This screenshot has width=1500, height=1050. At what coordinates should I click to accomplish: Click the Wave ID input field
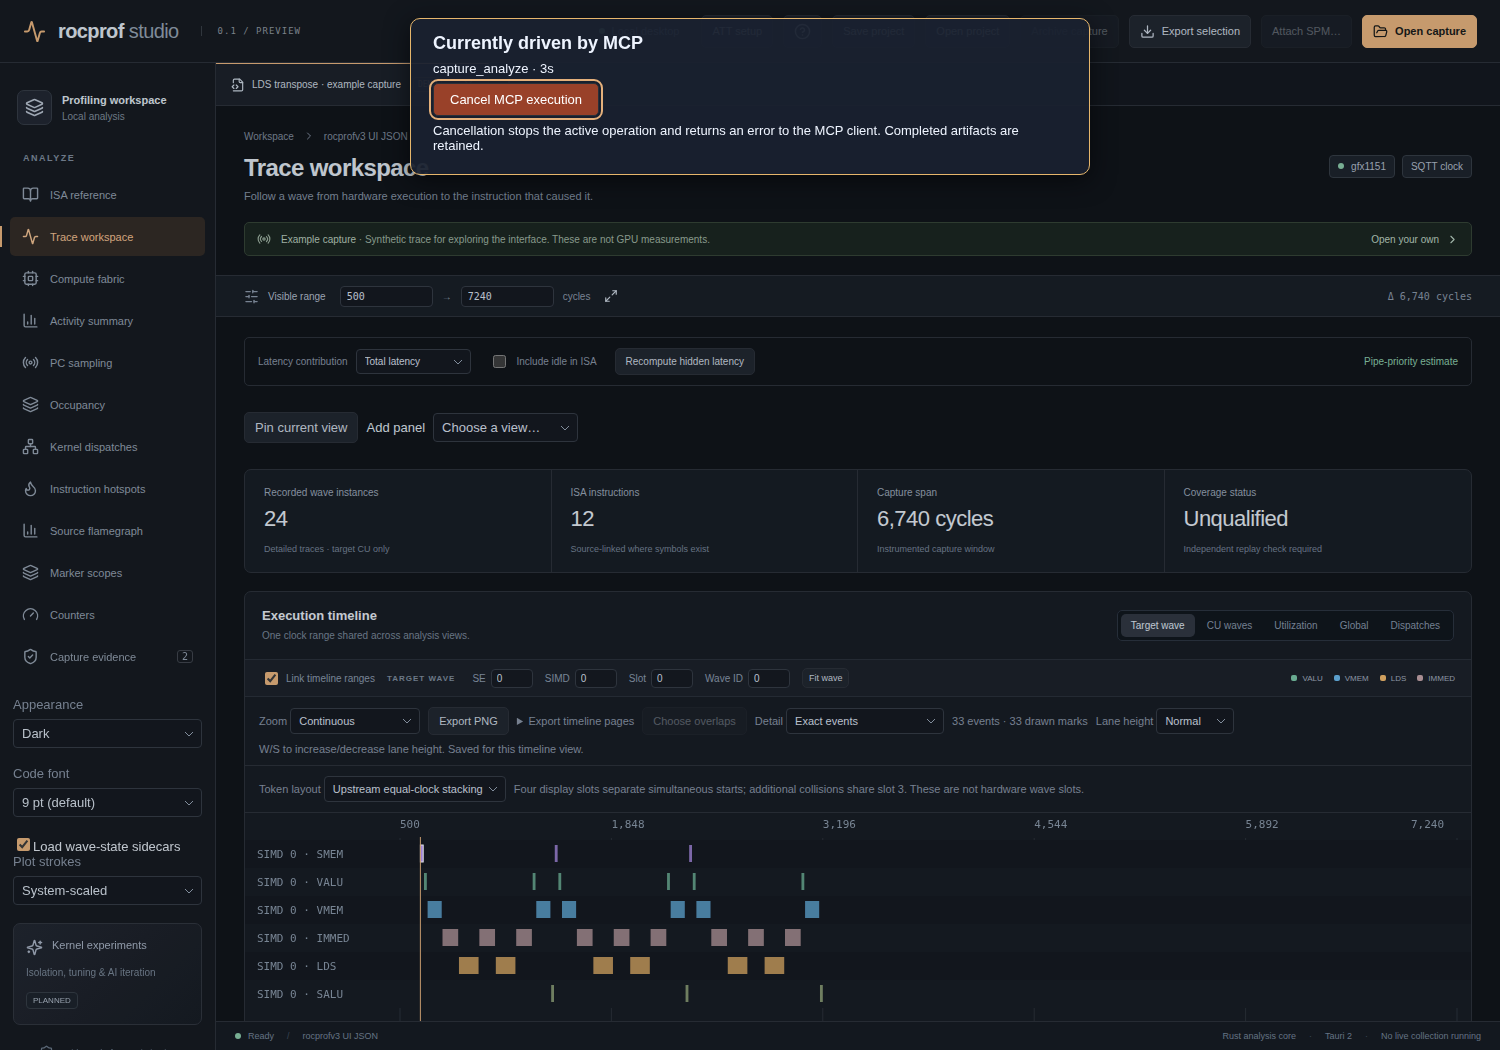coord(769,678)
